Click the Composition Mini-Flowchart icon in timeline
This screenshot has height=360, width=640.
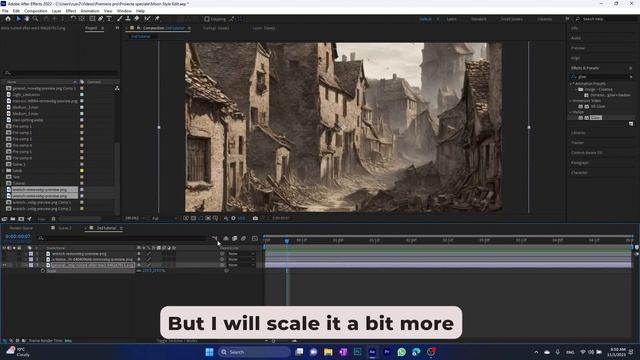click(215, 238)
